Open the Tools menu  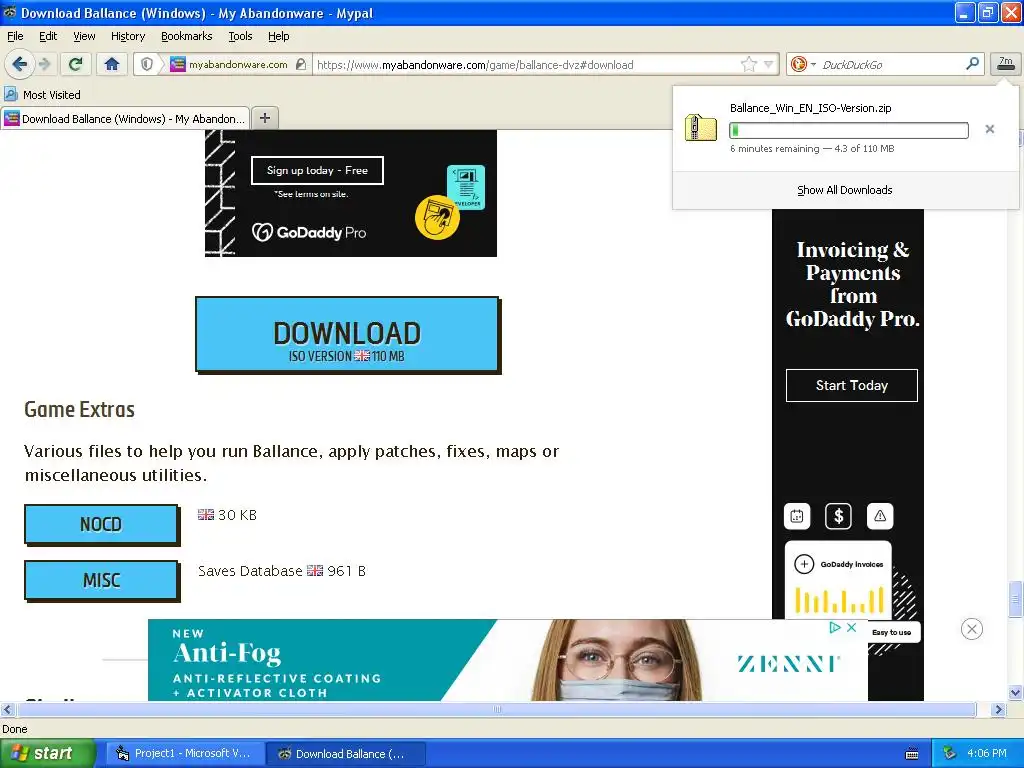(240, 36)
